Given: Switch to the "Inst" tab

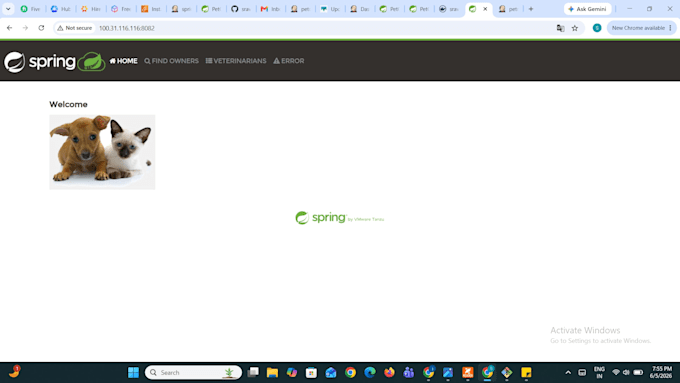Looking at the screenshot, I should (x=151, y=9).
